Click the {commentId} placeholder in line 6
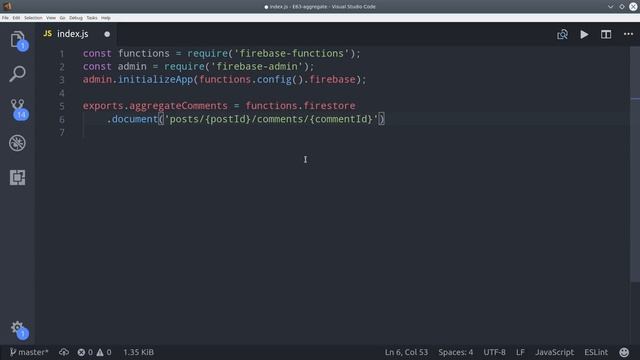This screenshot has width=640, height=360. (x=341, y=119)
